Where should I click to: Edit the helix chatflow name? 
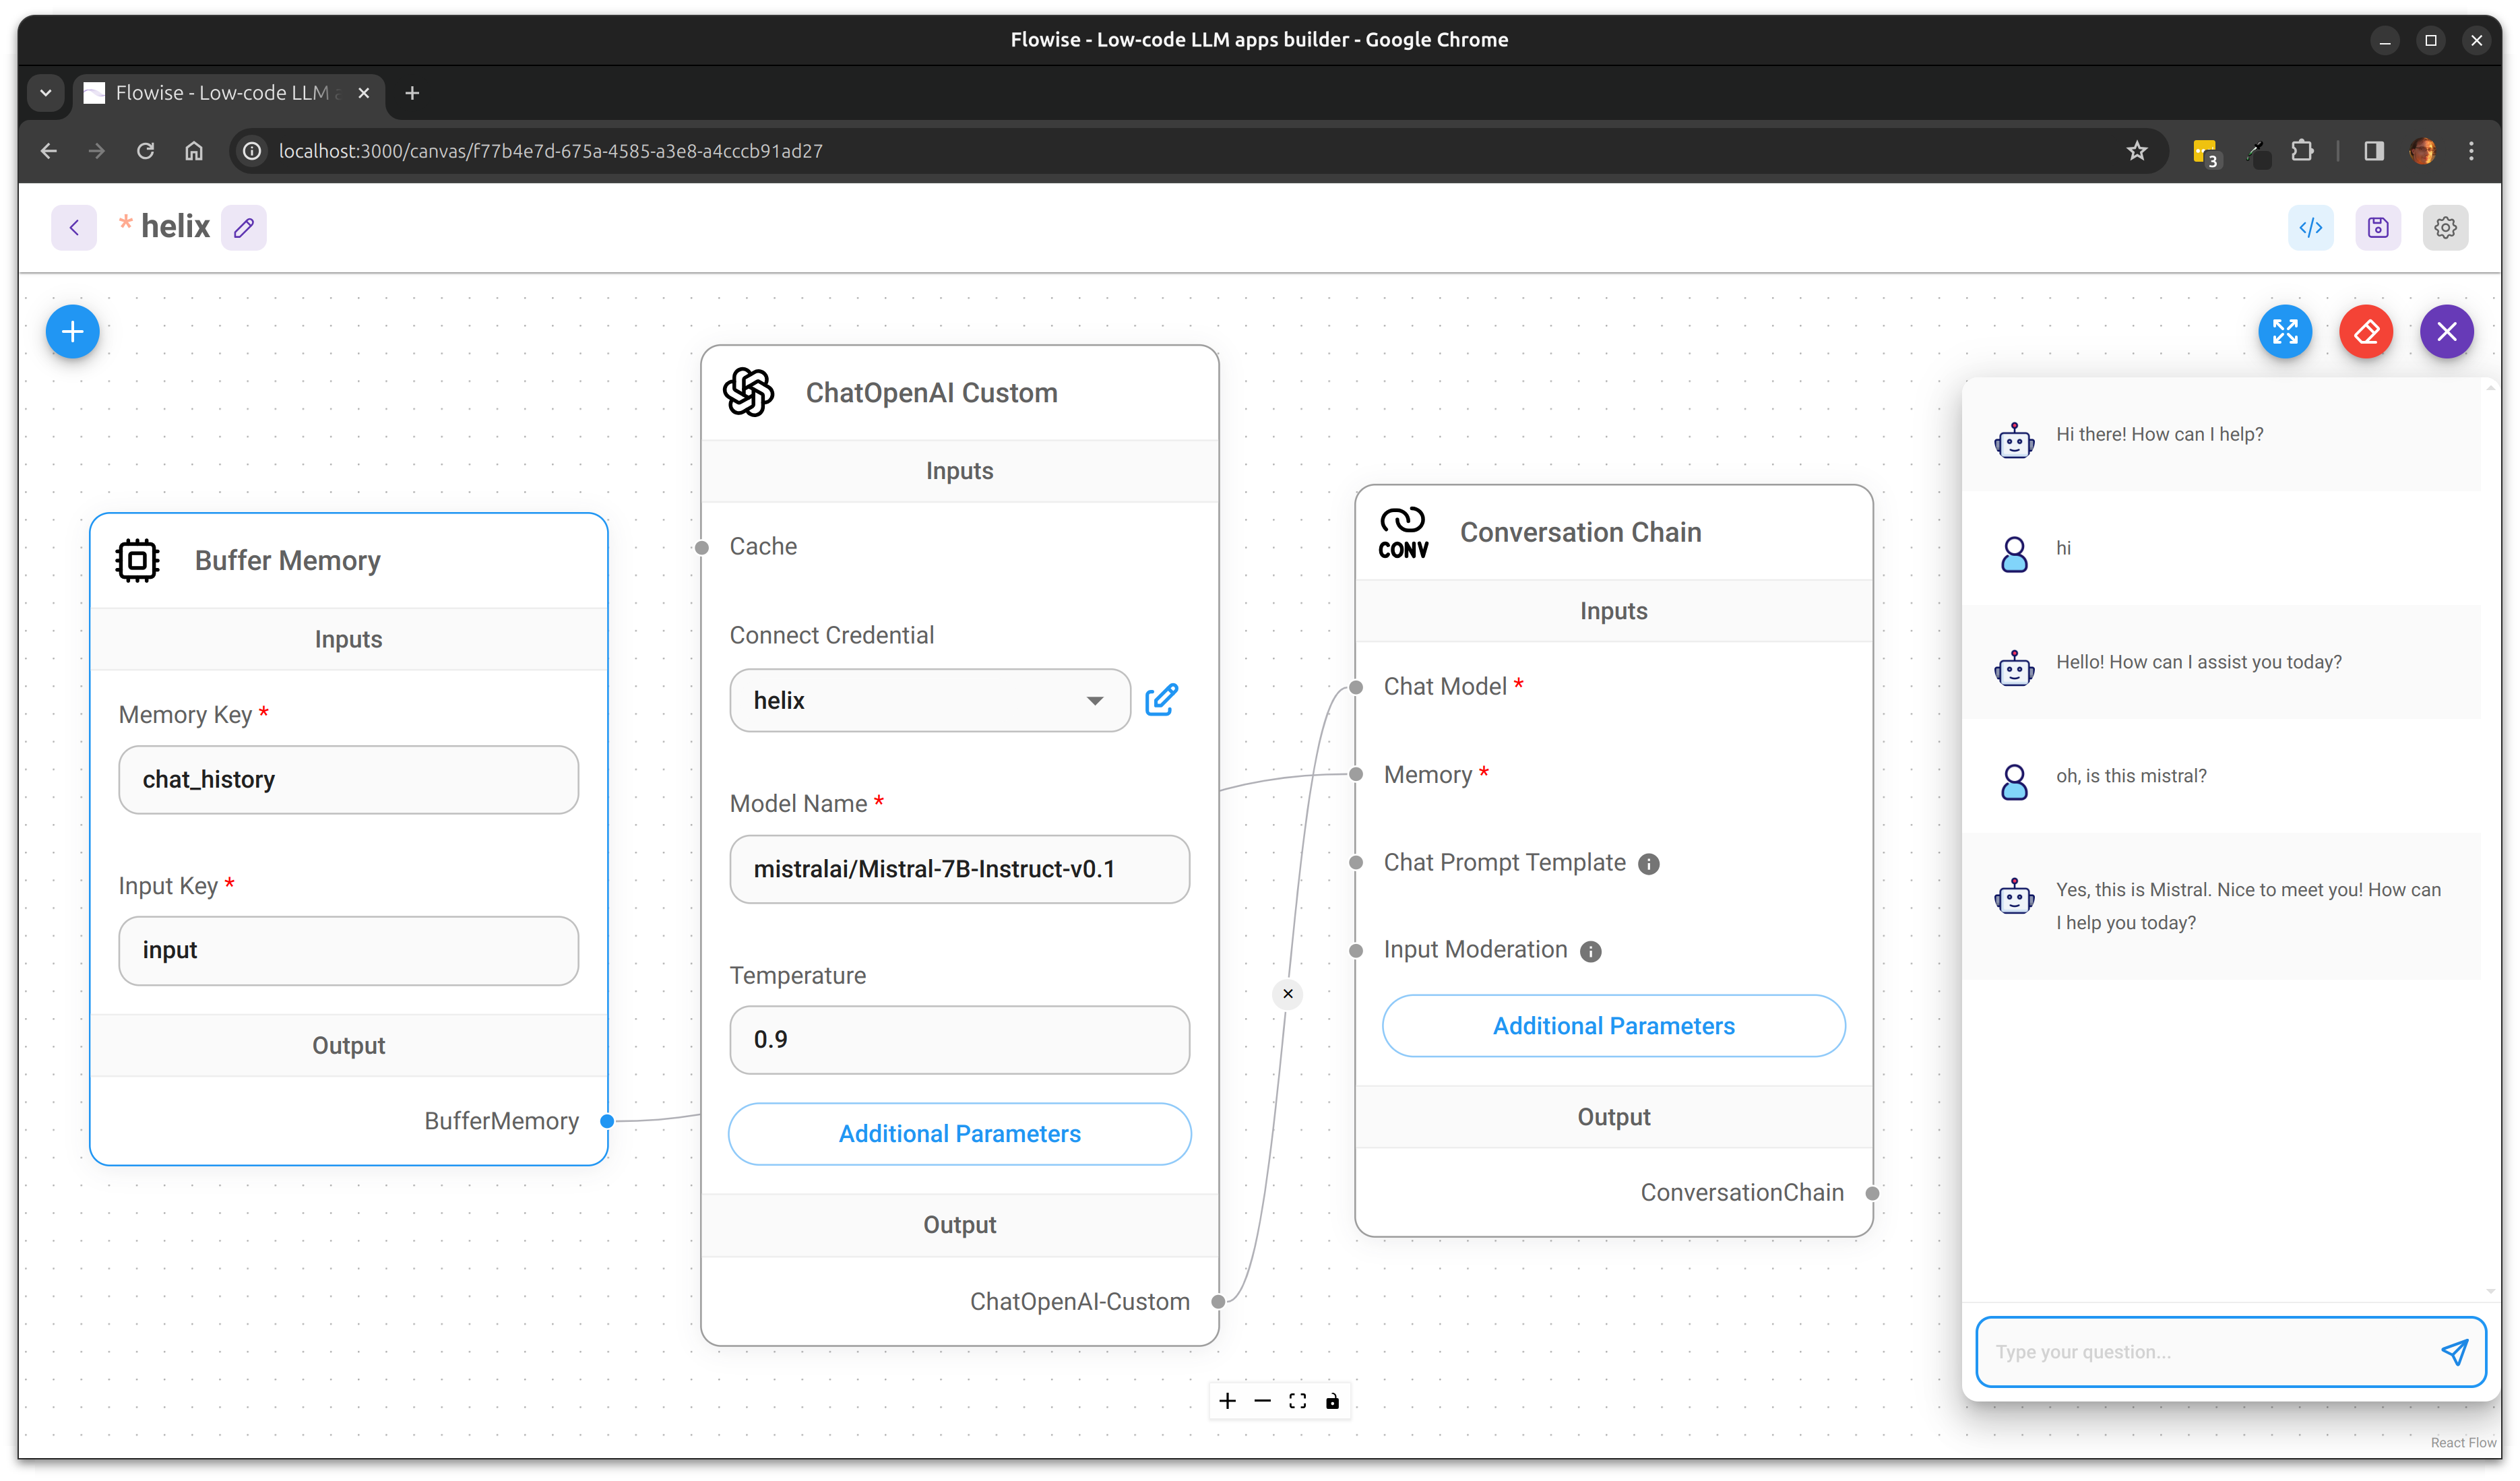tap(244, 228)
